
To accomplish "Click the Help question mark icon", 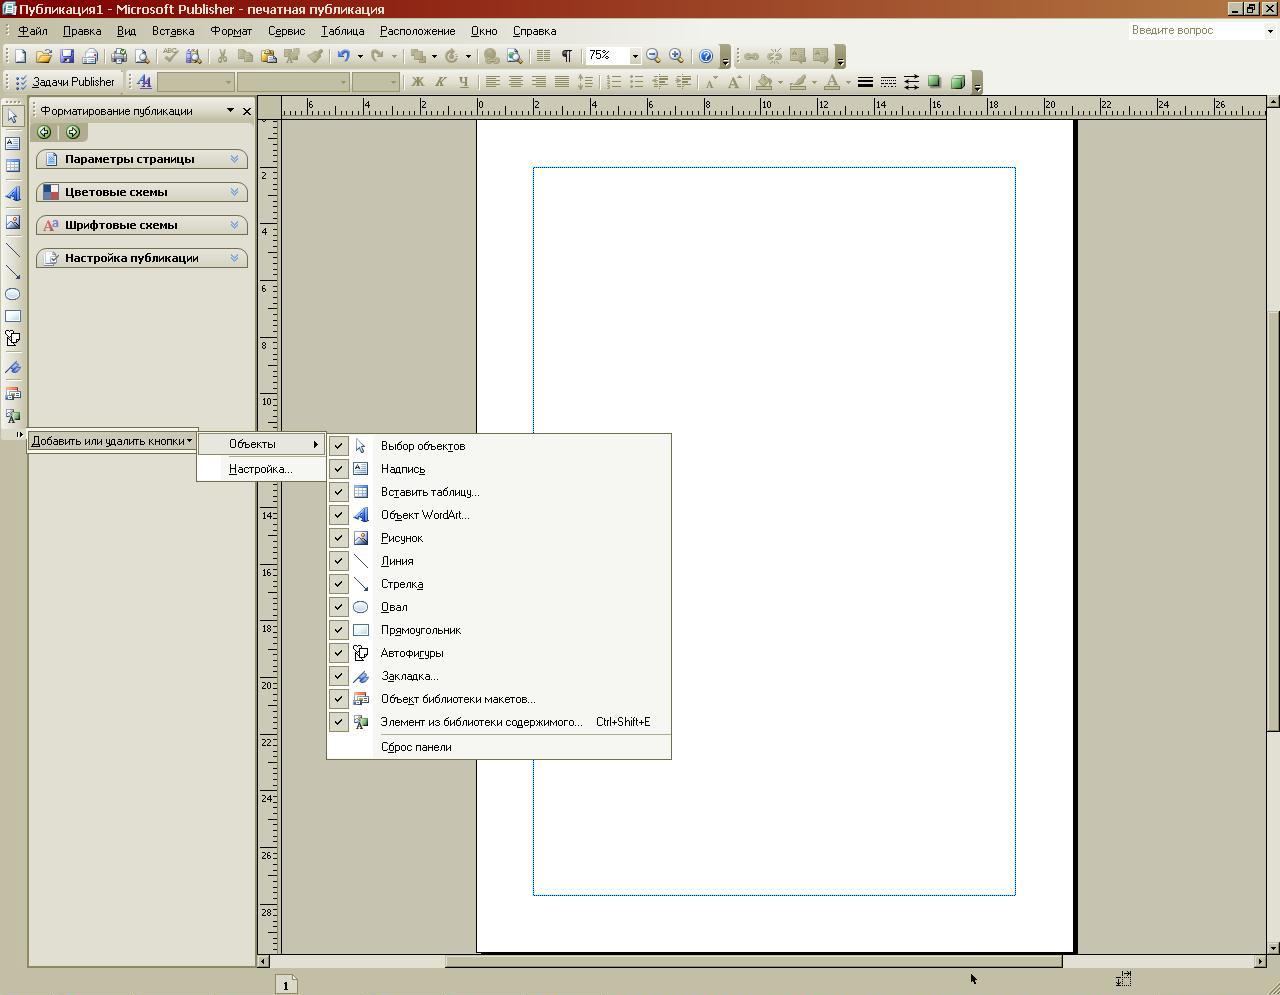I will coord(706,57).
